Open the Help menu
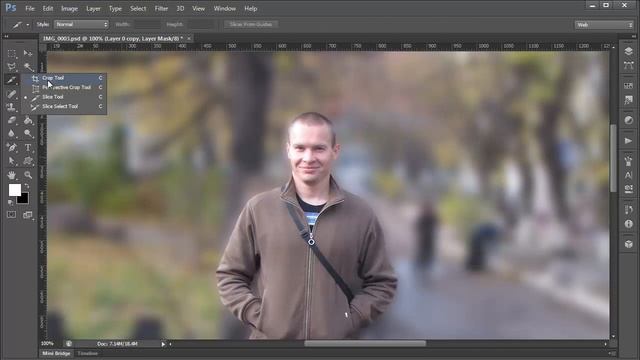This screenshot has width=640, height=360. (x=250, y=9)
